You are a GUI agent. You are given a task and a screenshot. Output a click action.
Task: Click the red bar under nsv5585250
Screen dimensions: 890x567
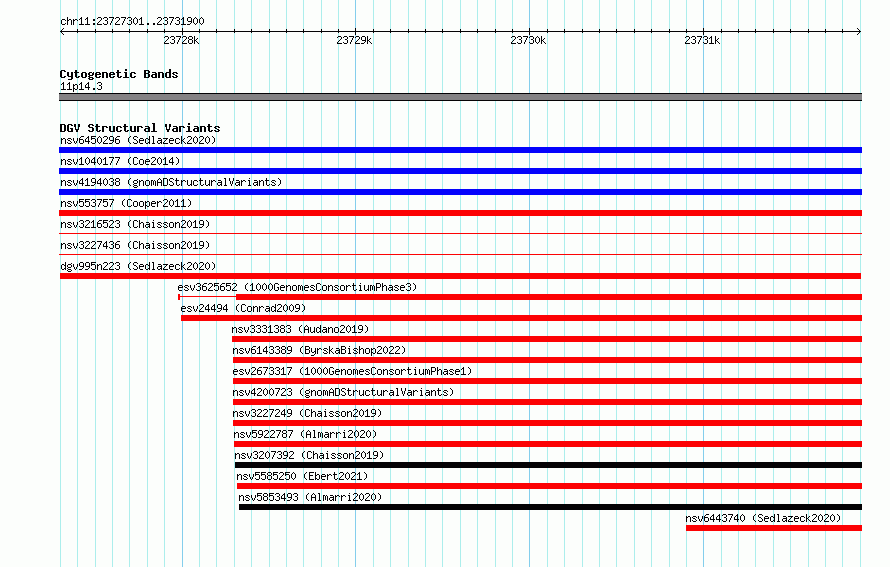tap(549, 486)
